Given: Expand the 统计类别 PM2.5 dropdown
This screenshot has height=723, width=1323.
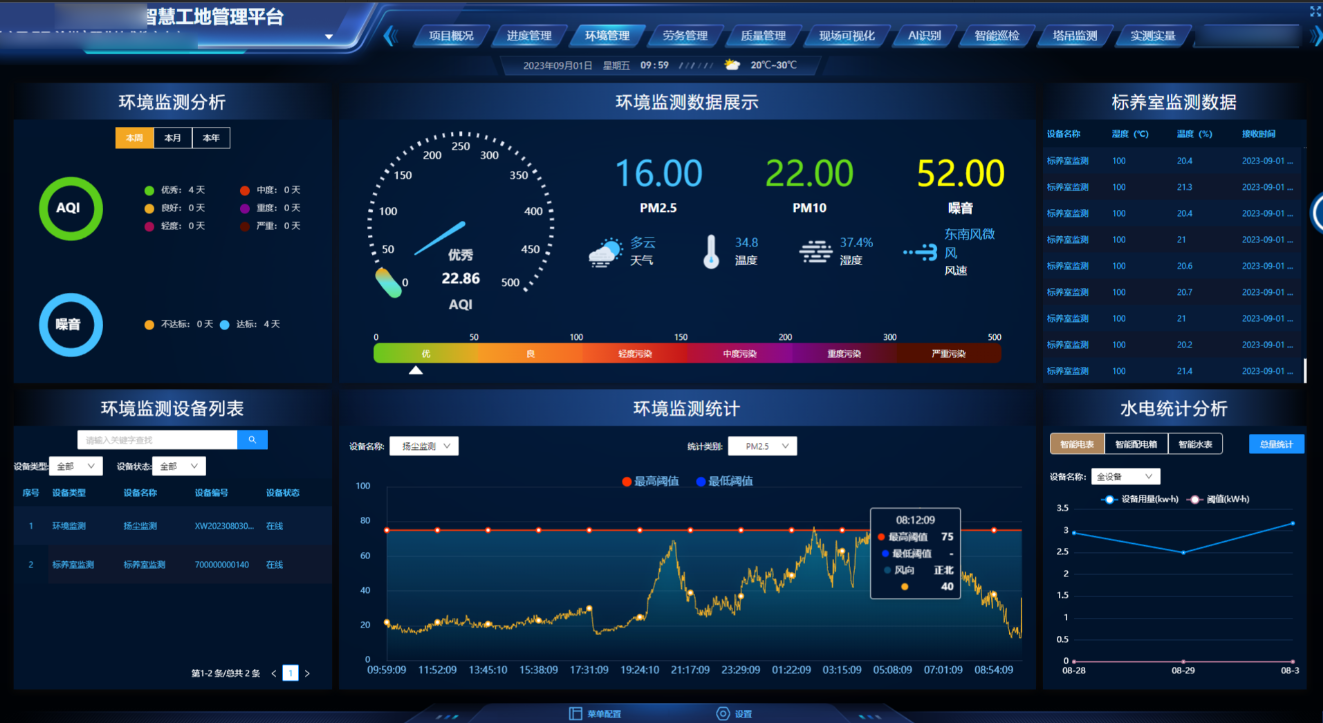Looking at the screenshot, I should (x=762, y=446).
